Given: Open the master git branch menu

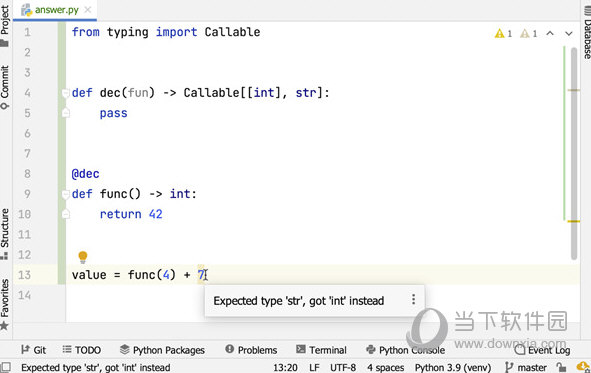Looking at the screenshot, I should pos(526,367).
